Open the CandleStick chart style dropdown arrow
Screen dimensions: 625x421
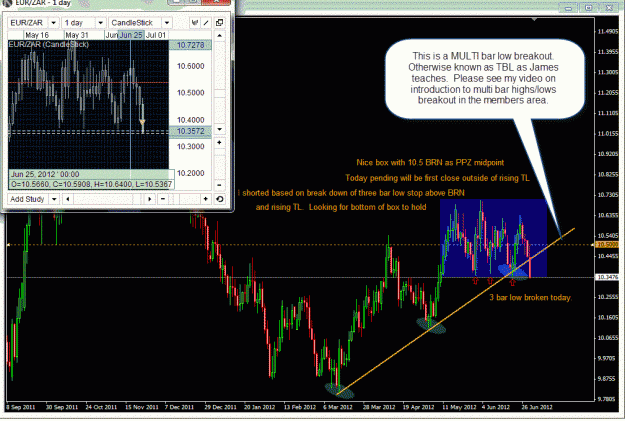coord(167,23)
